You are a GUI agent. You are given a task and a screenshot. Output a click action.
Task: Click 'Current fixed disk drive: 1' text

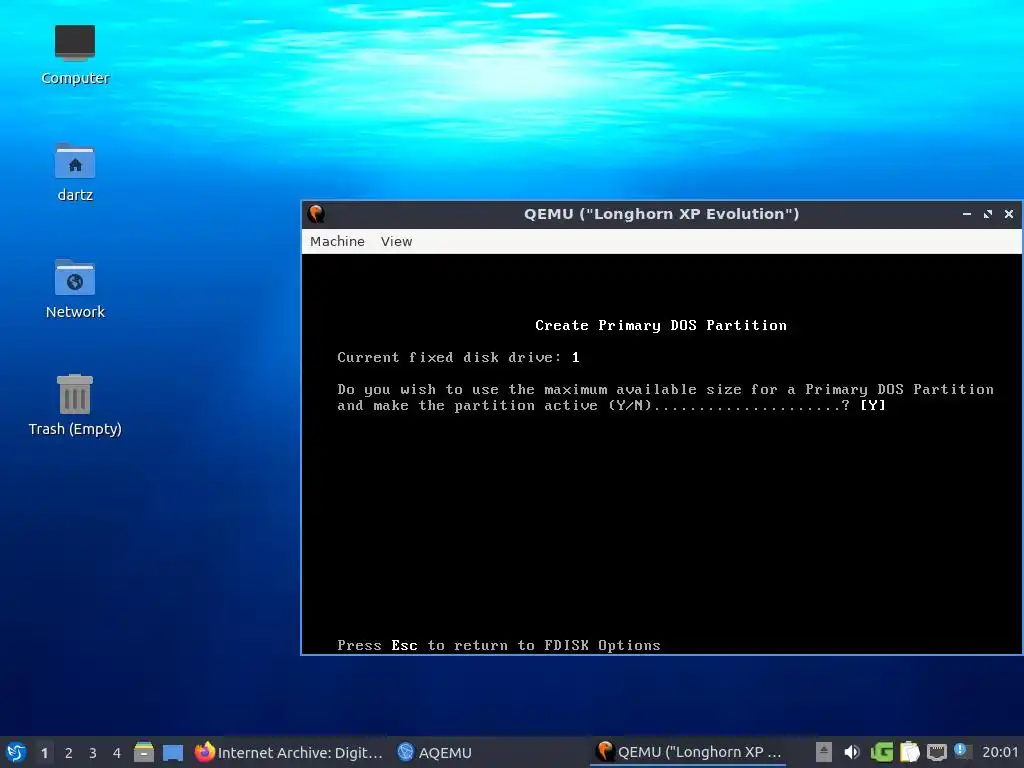click(x=458, y=357)
